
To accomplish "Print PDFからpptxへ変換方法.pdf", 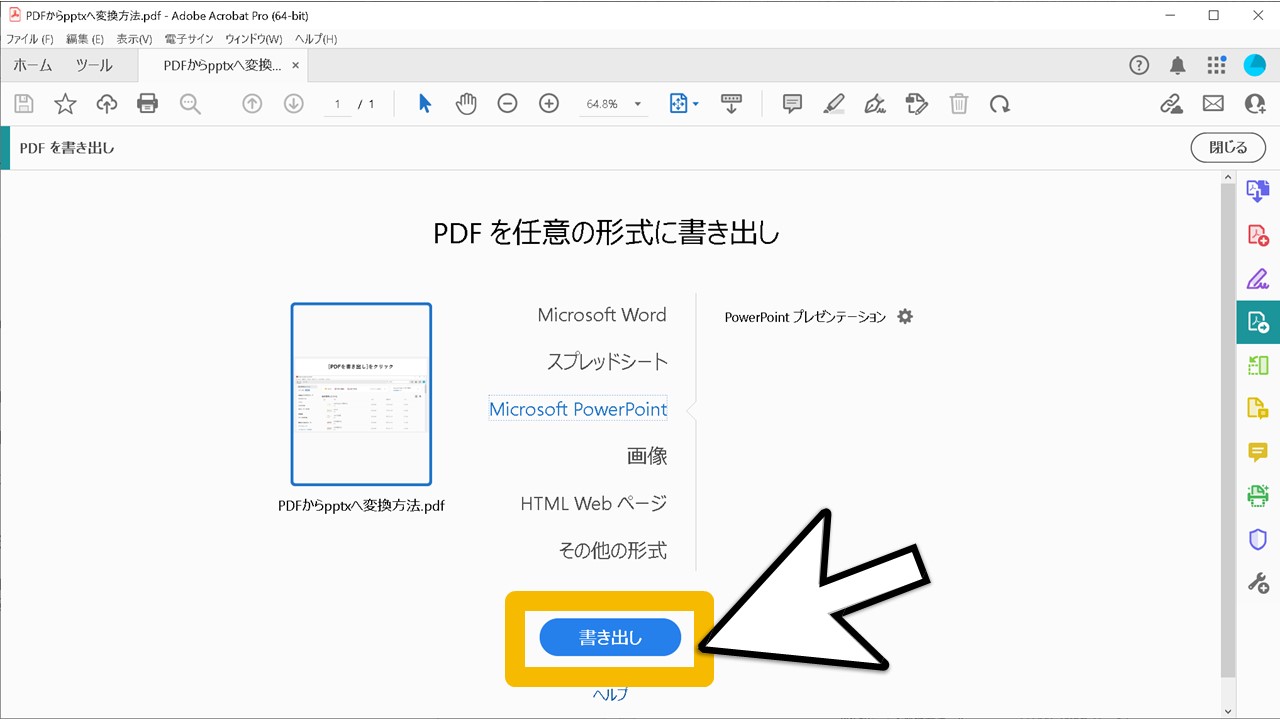I will coord(147,103).
